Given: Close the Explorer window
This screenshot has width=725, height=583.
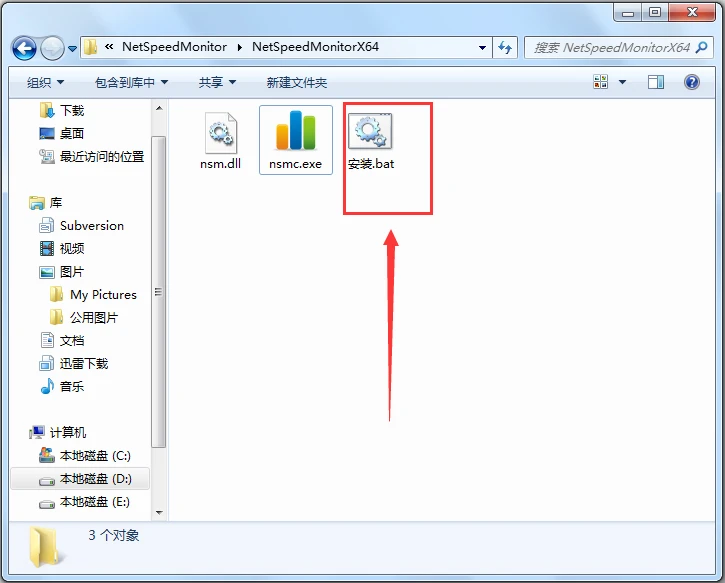Looking at the screenshot, I should [x=692, y=12].
